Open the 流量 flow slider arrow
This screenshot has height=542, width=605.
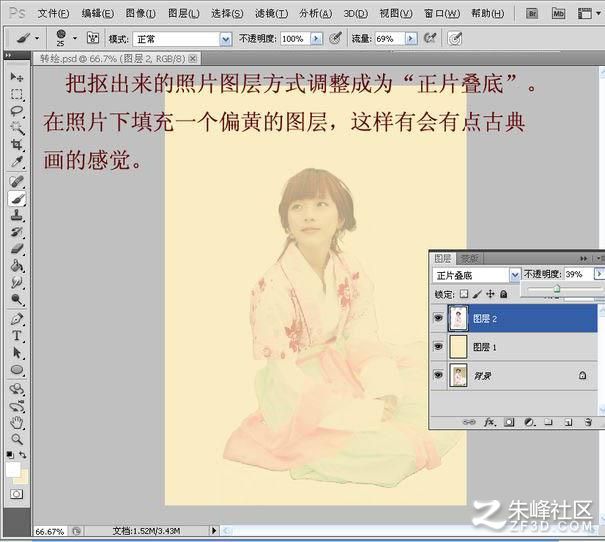click(x=411, y=39)
